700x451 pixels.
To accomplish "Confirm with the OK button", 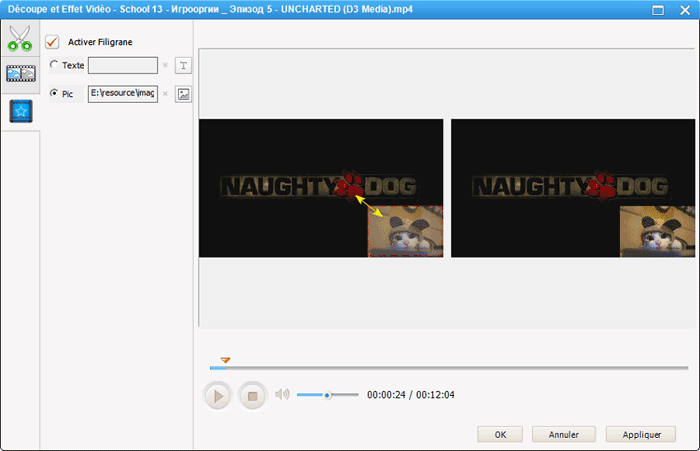I will 500,434.
